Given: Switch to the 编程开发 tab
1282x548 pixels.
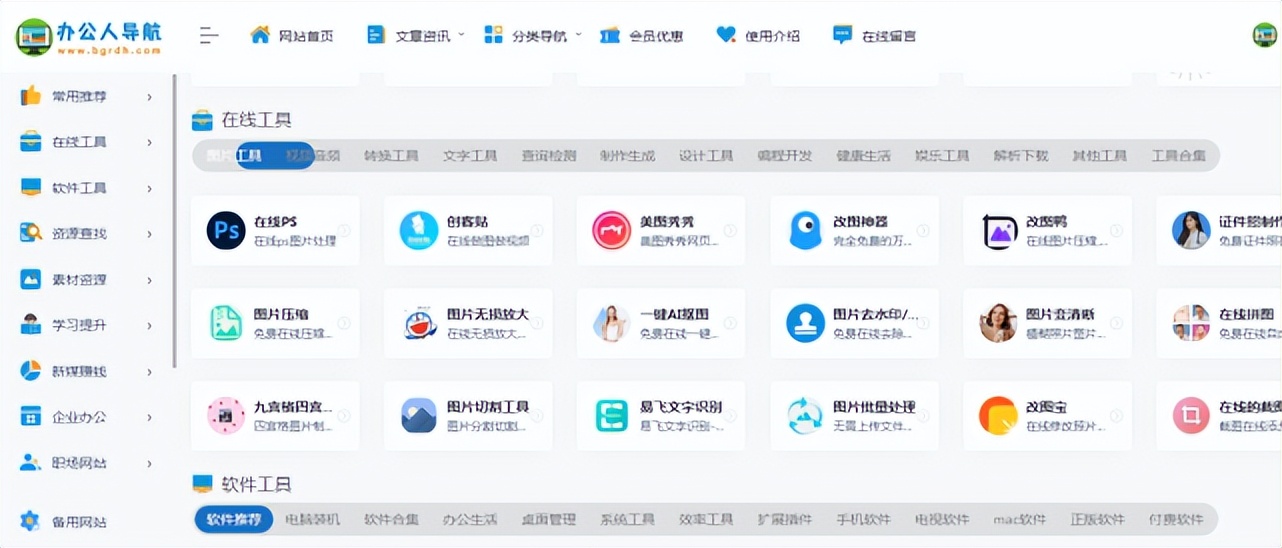Looking at the screenshot, I should [785, 156].
